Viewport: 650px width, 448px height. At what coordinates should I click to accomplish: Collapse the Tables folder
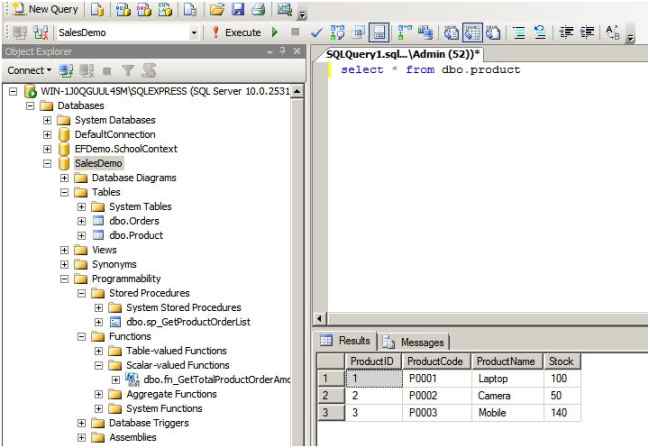[64, 192]
